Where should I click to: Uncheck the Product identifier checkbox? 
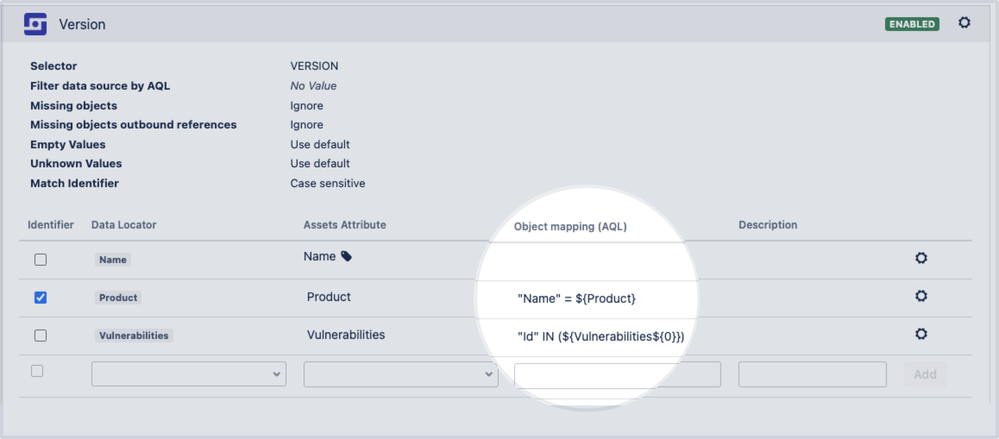pyautogui.click(x=40, y=297)
